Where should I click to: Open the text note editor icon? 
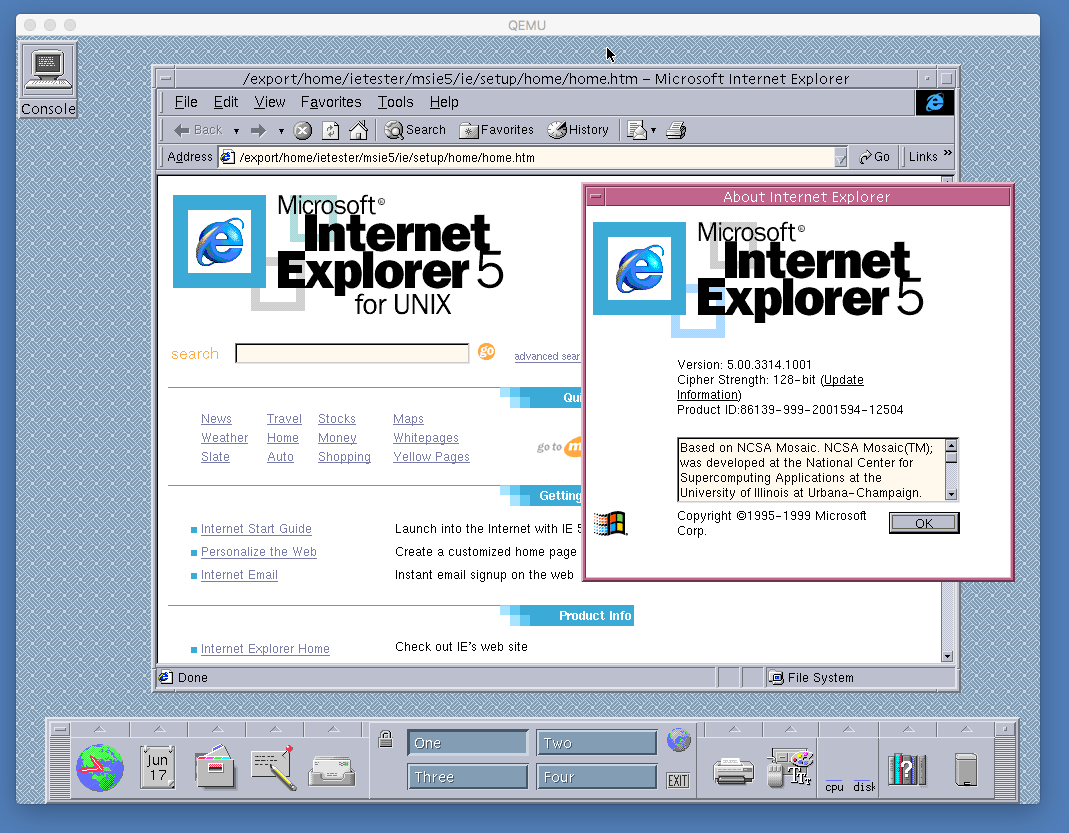tap(273, 768)
